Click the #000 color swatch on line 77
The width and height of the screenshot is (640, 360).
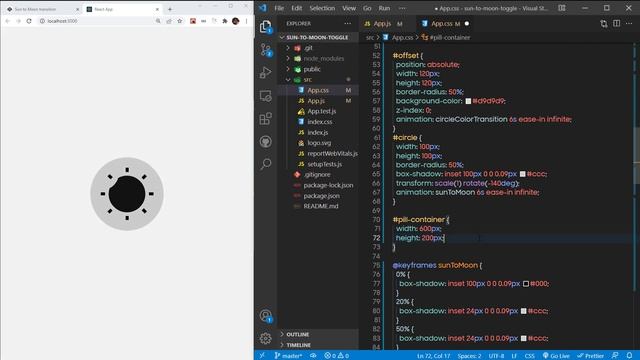tap(526, 283)
